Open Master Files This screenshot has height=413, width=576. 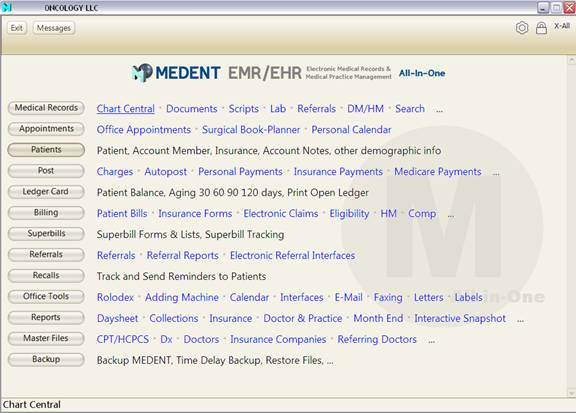coord(46,338)
